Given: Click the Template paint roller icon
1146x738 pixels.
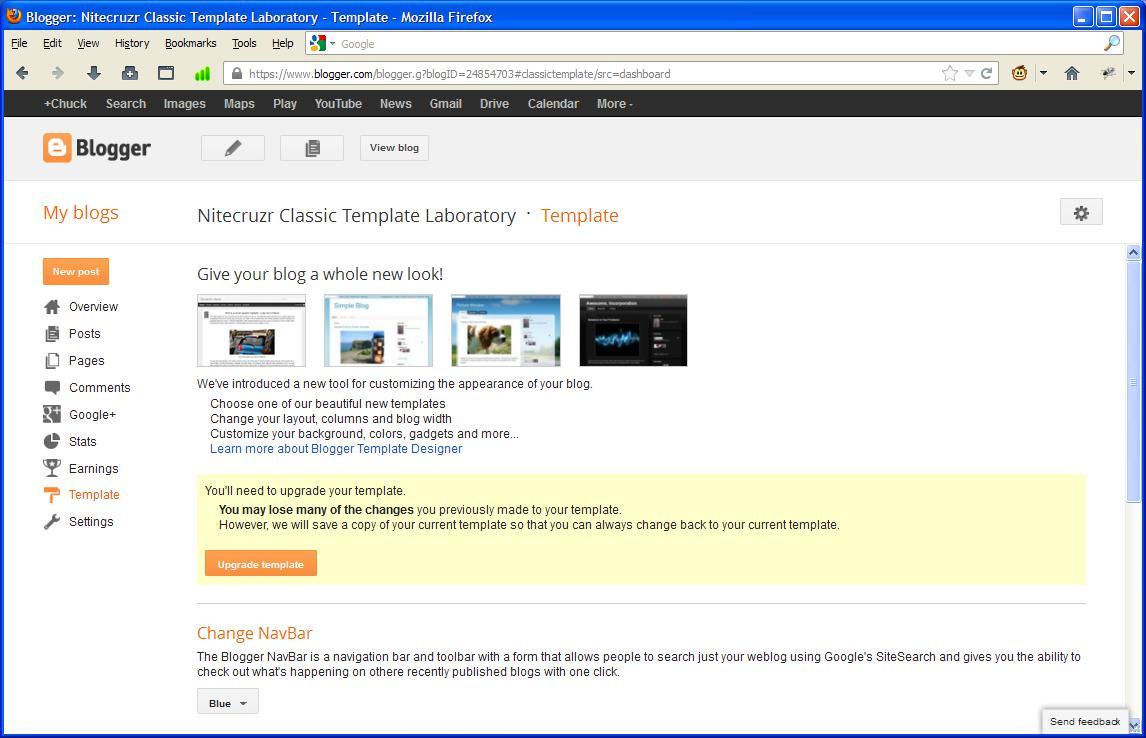Looking at the screenshot, I should click(52, 495).
